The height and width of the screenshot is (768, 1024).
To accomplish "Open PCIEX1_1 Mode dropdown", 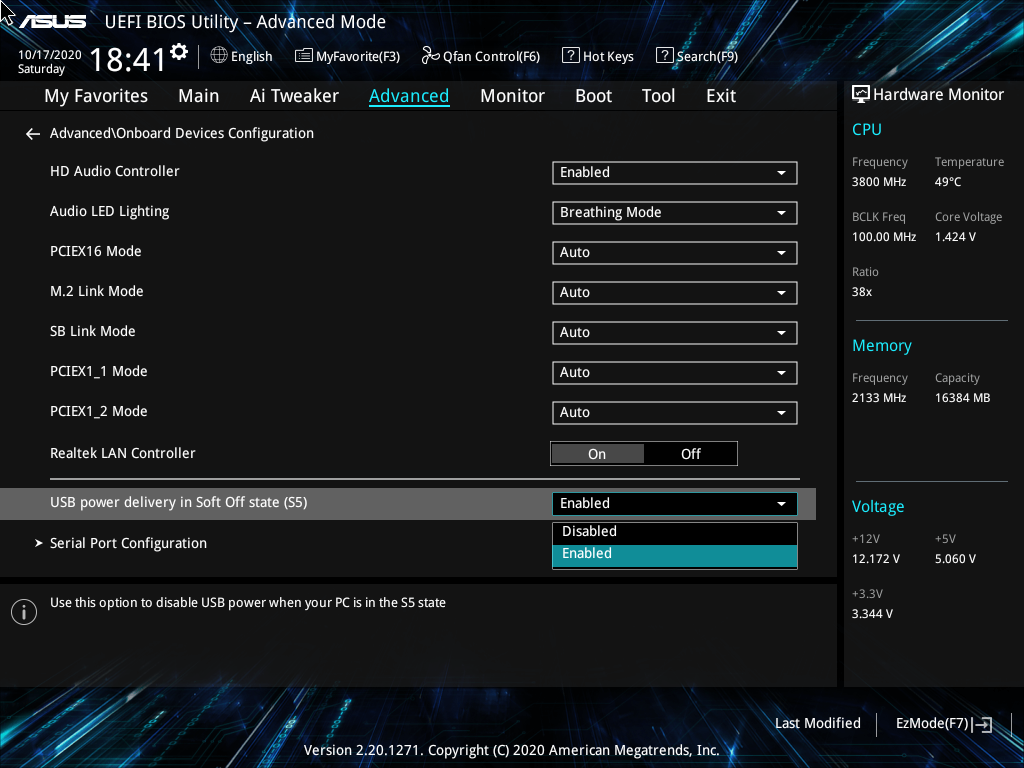I will [x=675, y=373].
